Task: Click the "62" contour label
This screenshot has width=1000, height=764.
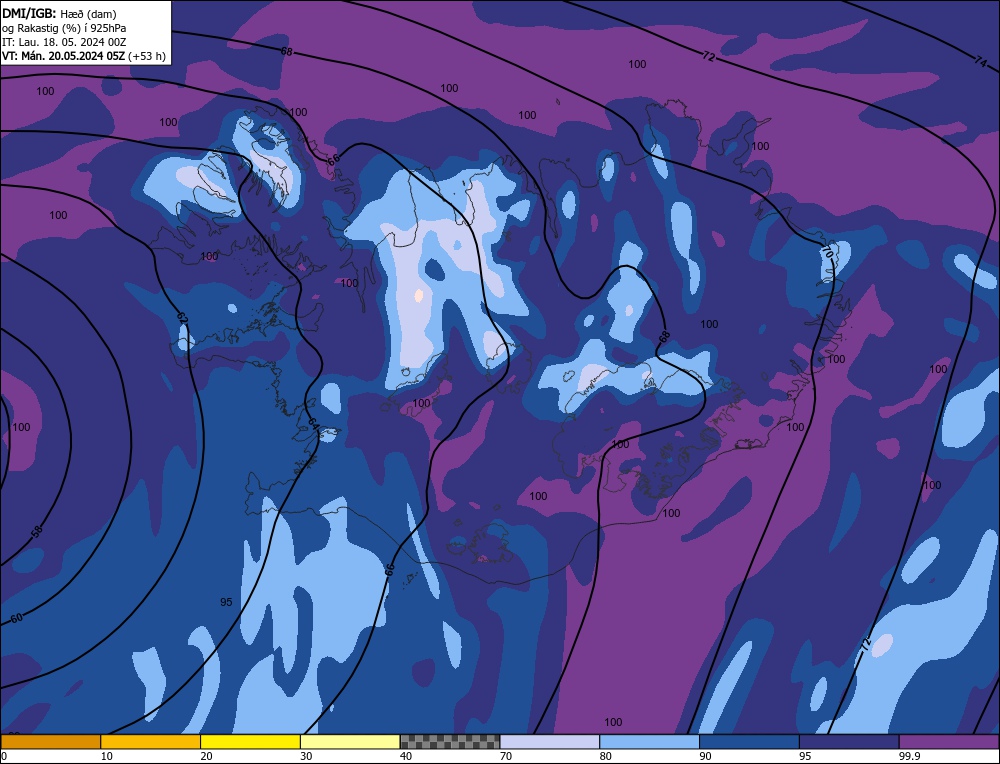Action: tap(182, 317)
